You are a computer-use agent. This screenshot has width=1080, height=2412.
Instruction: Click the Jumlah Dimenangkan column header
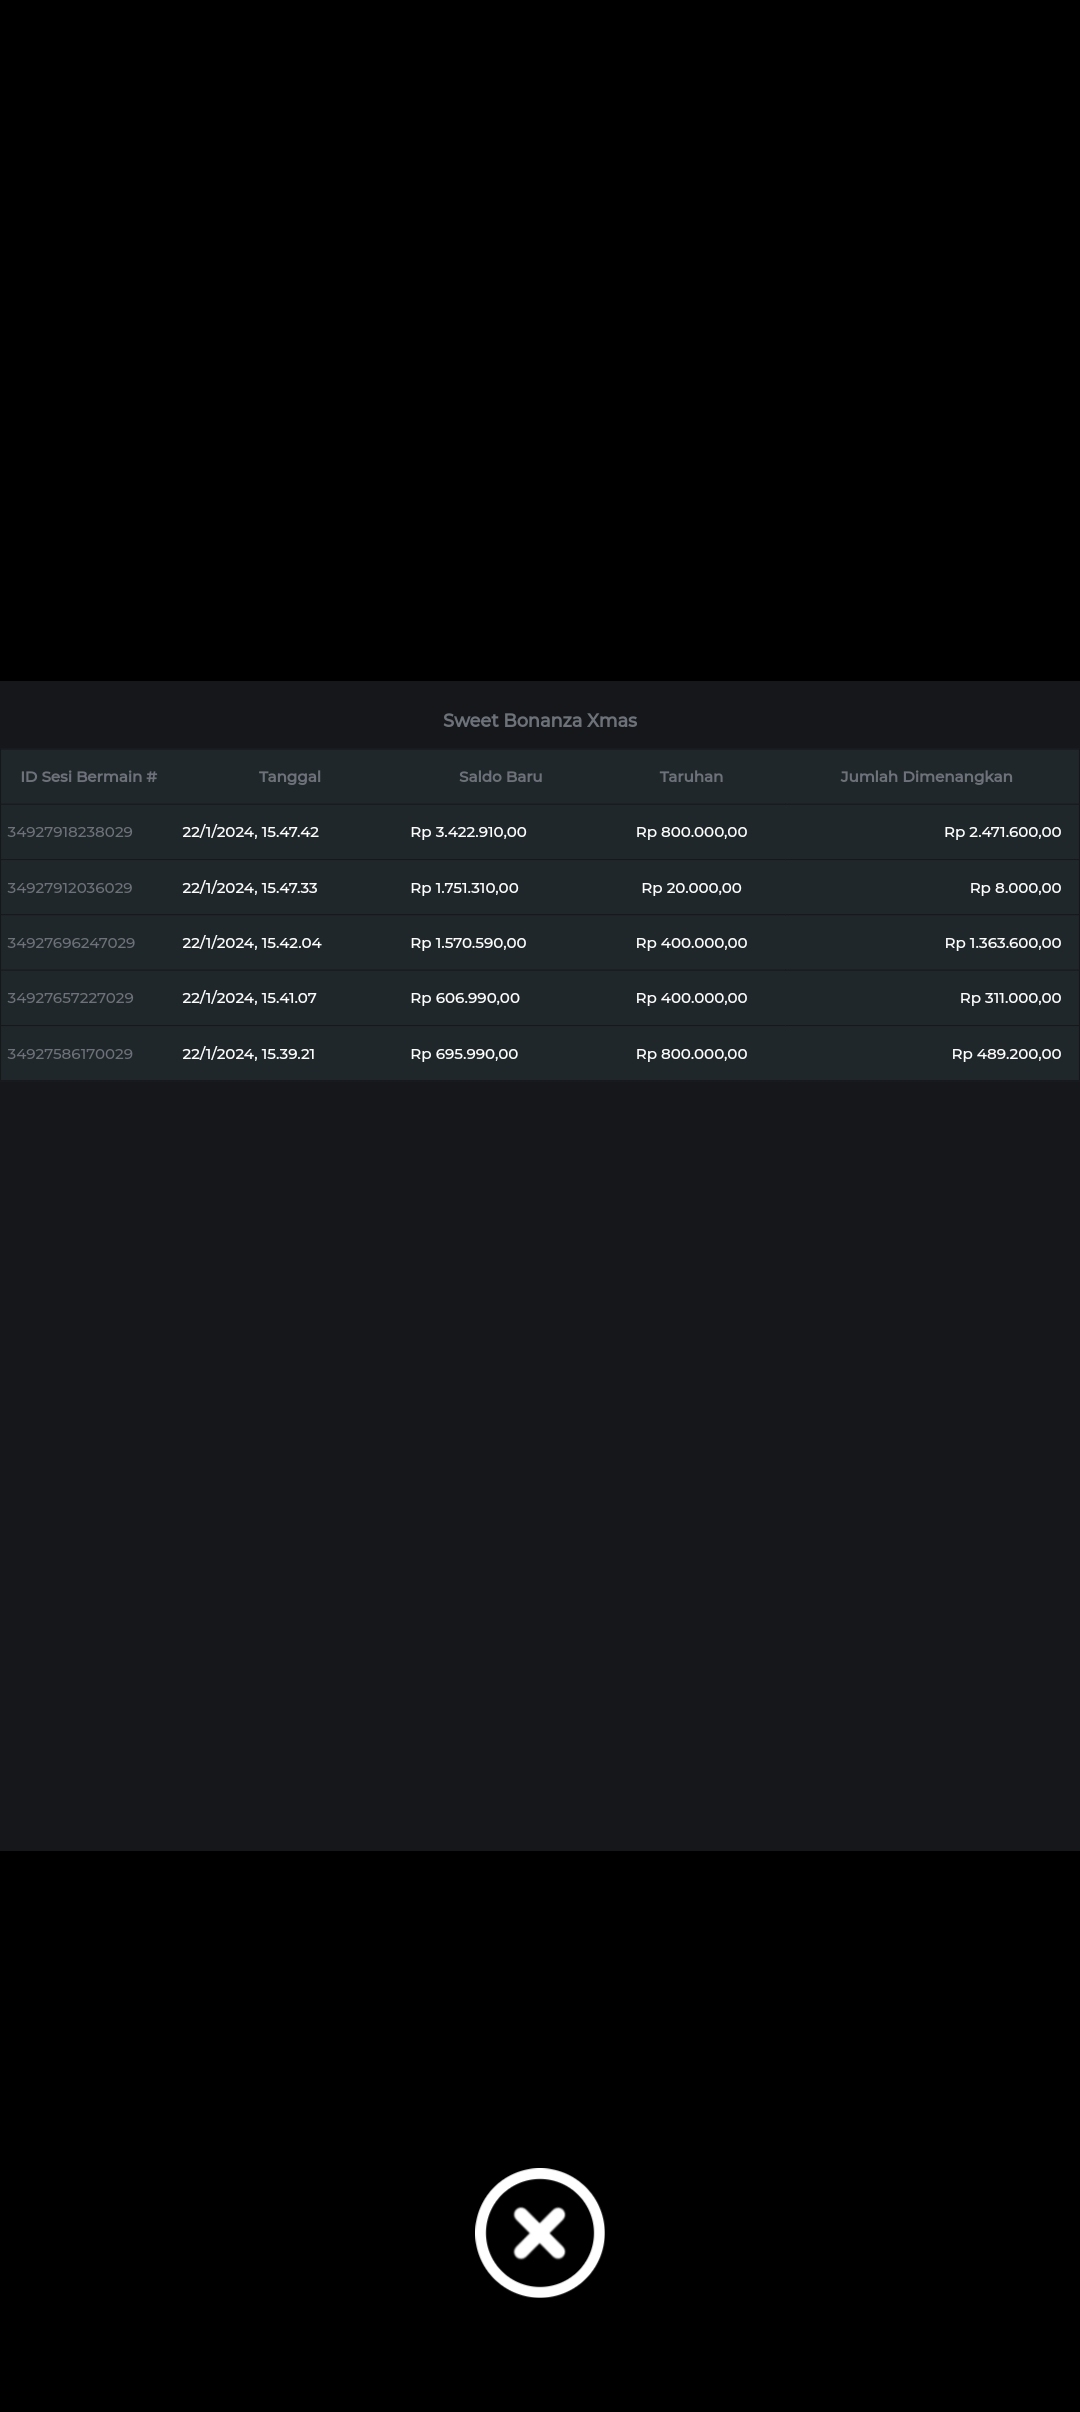pos(926,777)
